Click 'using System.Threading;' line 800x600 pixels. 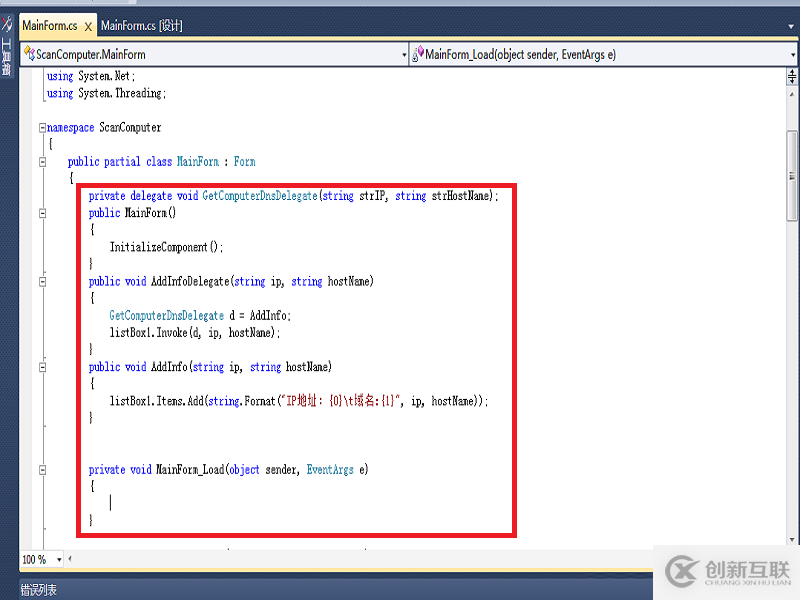(x=106, y=93)
